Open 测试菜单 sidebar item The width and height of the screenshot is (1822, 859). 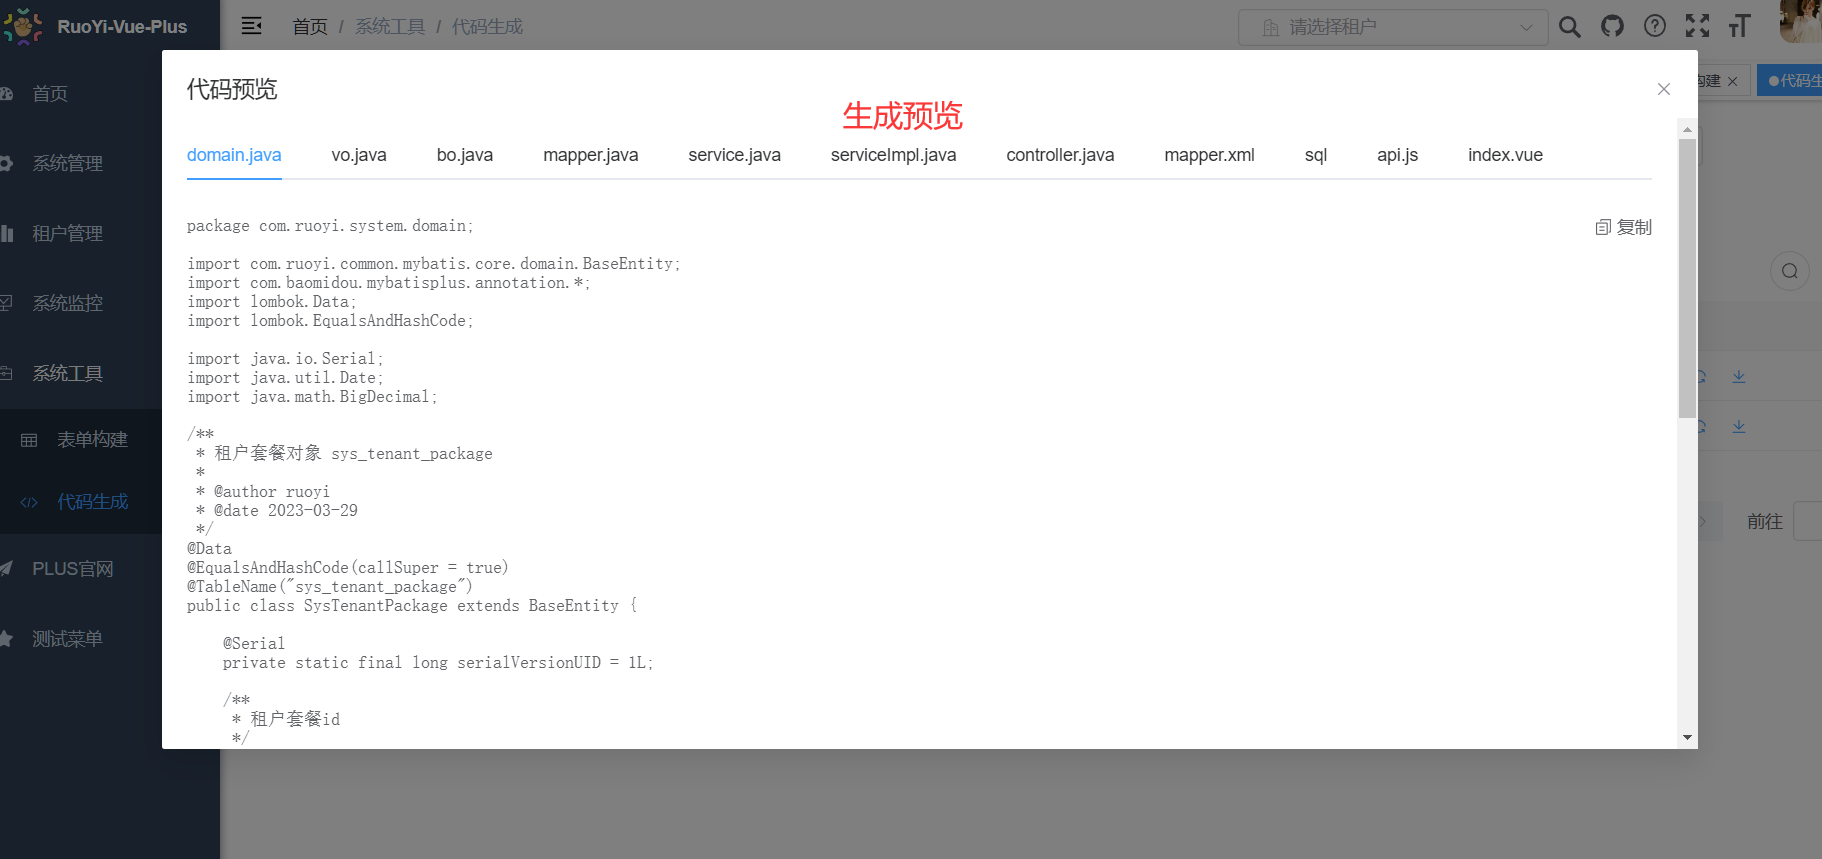click(x=67, y=639)
